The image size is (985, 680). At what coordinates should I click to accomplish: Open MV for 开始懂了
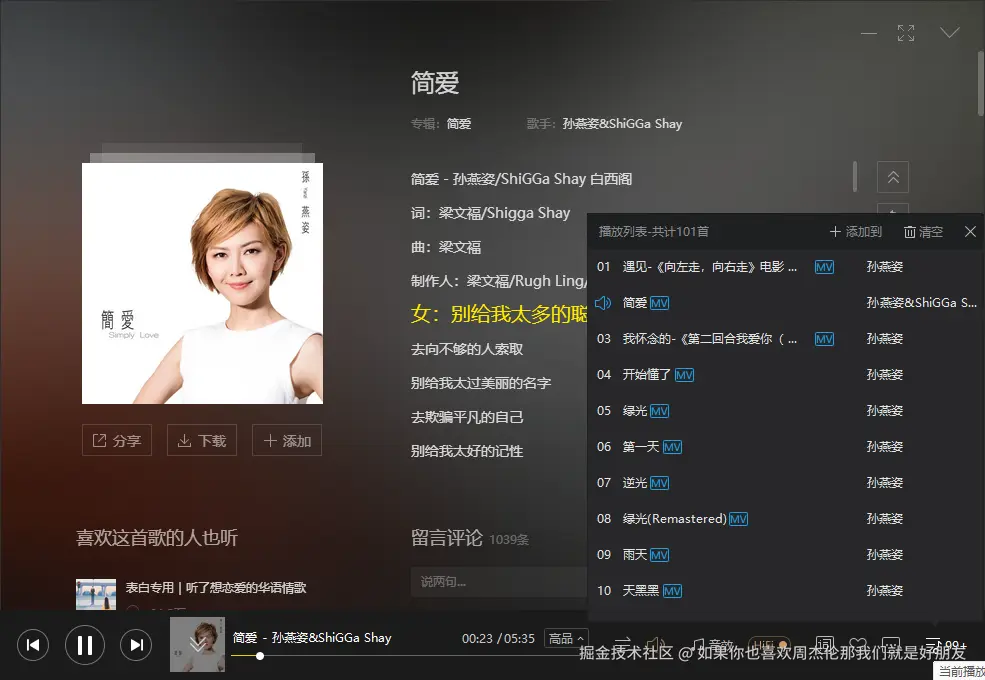point(684,375)
